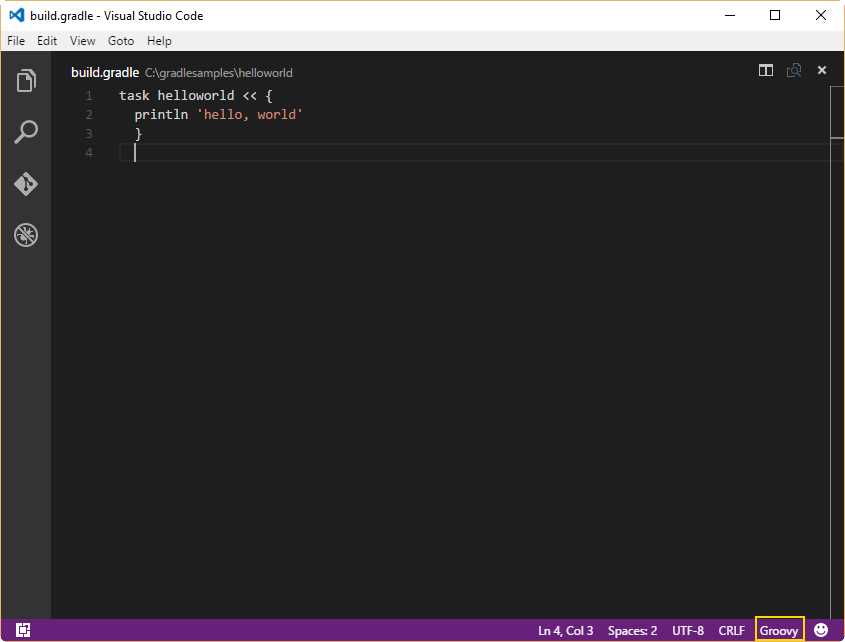Open the Goto menu
Image resolution: width=845 pixels, height=642 pixels.
(120, 41)
